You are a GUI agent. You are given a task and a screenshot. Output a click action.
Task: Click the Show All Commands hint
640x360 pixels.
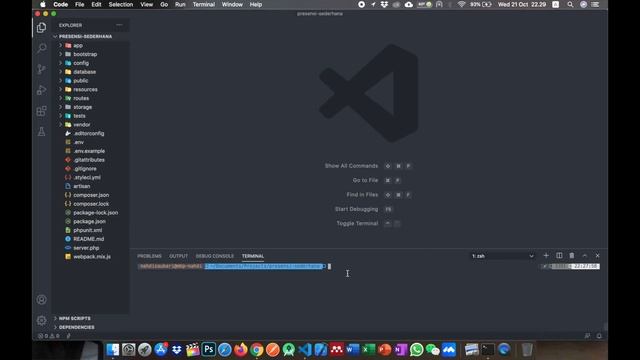point(351,166)
